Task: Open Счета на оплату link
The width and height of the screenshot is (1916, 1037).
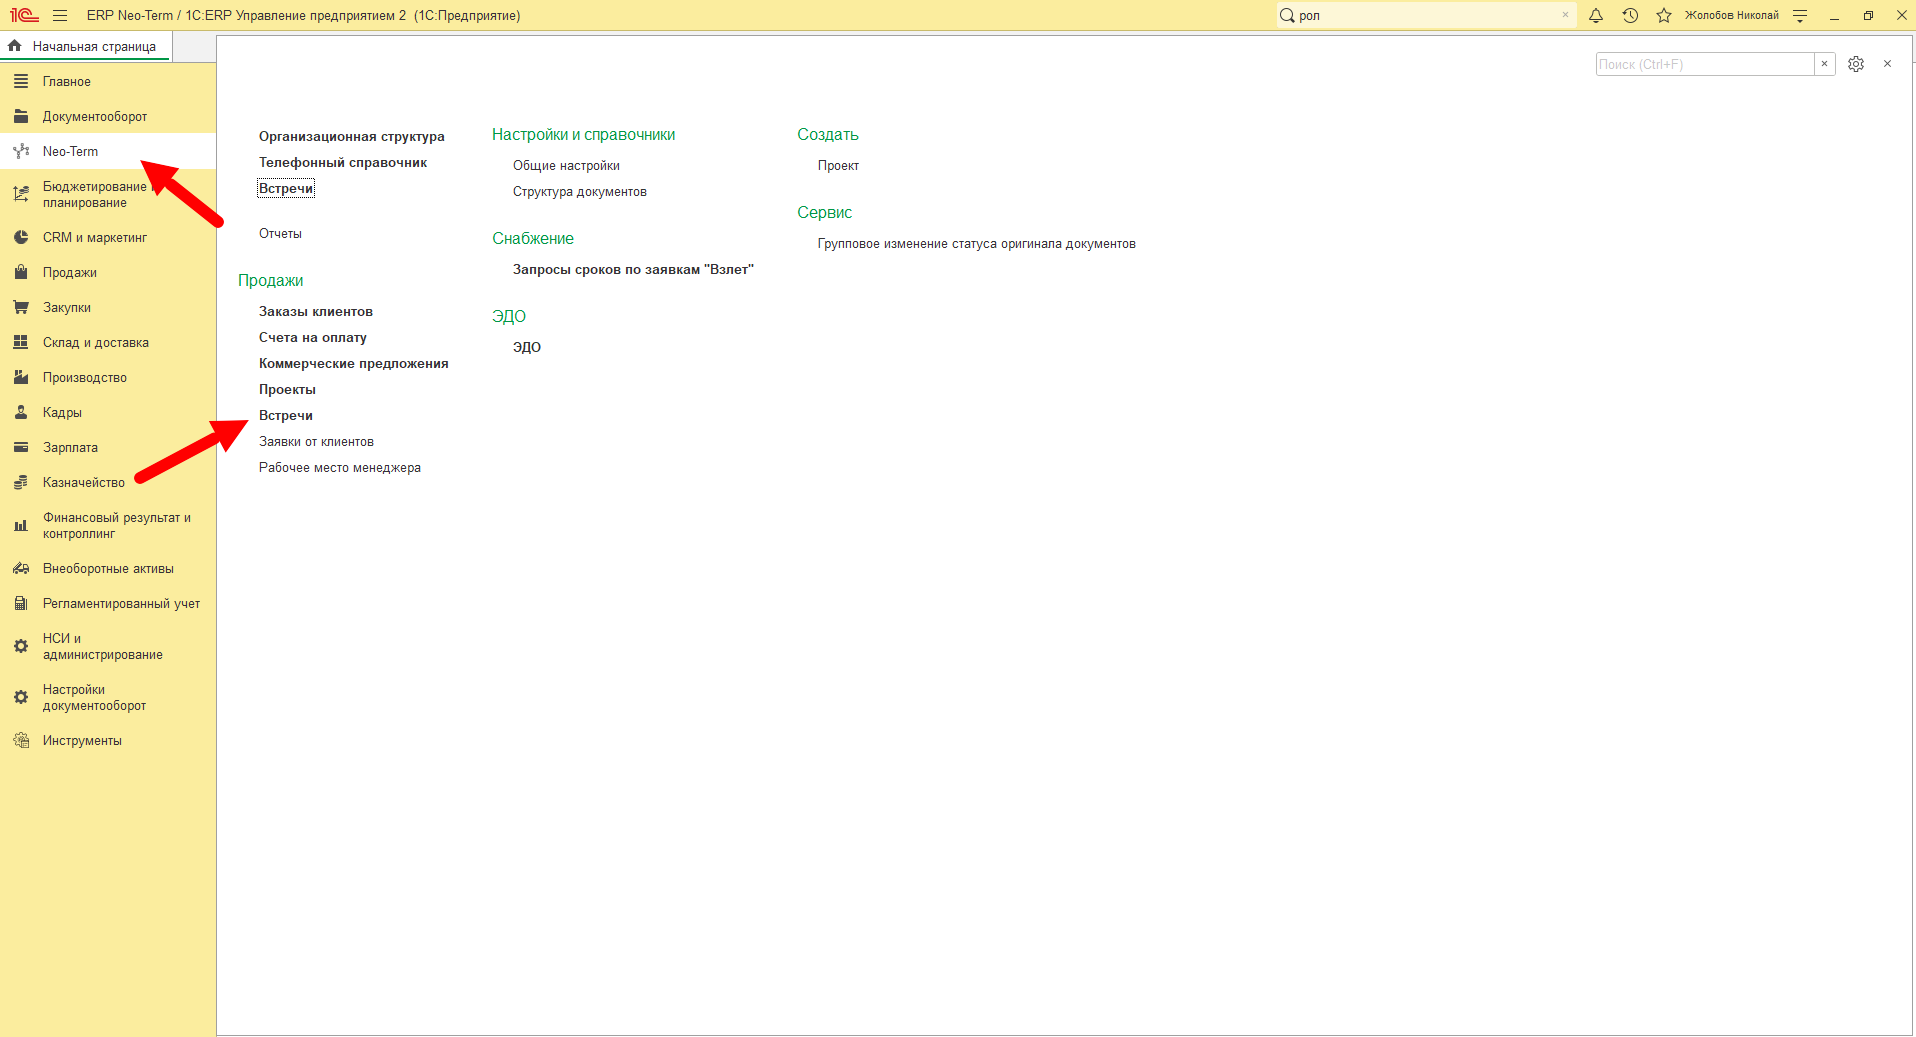Action: pos(313,338)
